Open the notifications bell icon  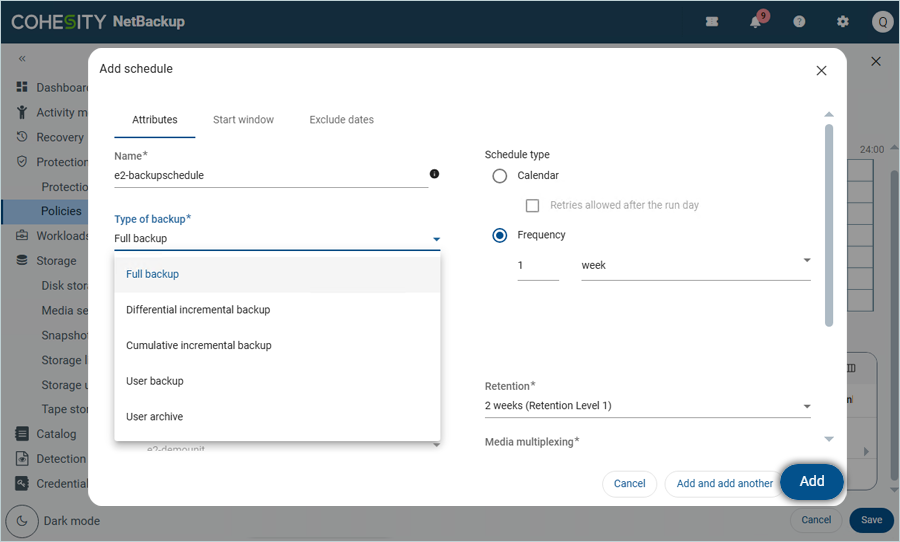click(756, 22)
